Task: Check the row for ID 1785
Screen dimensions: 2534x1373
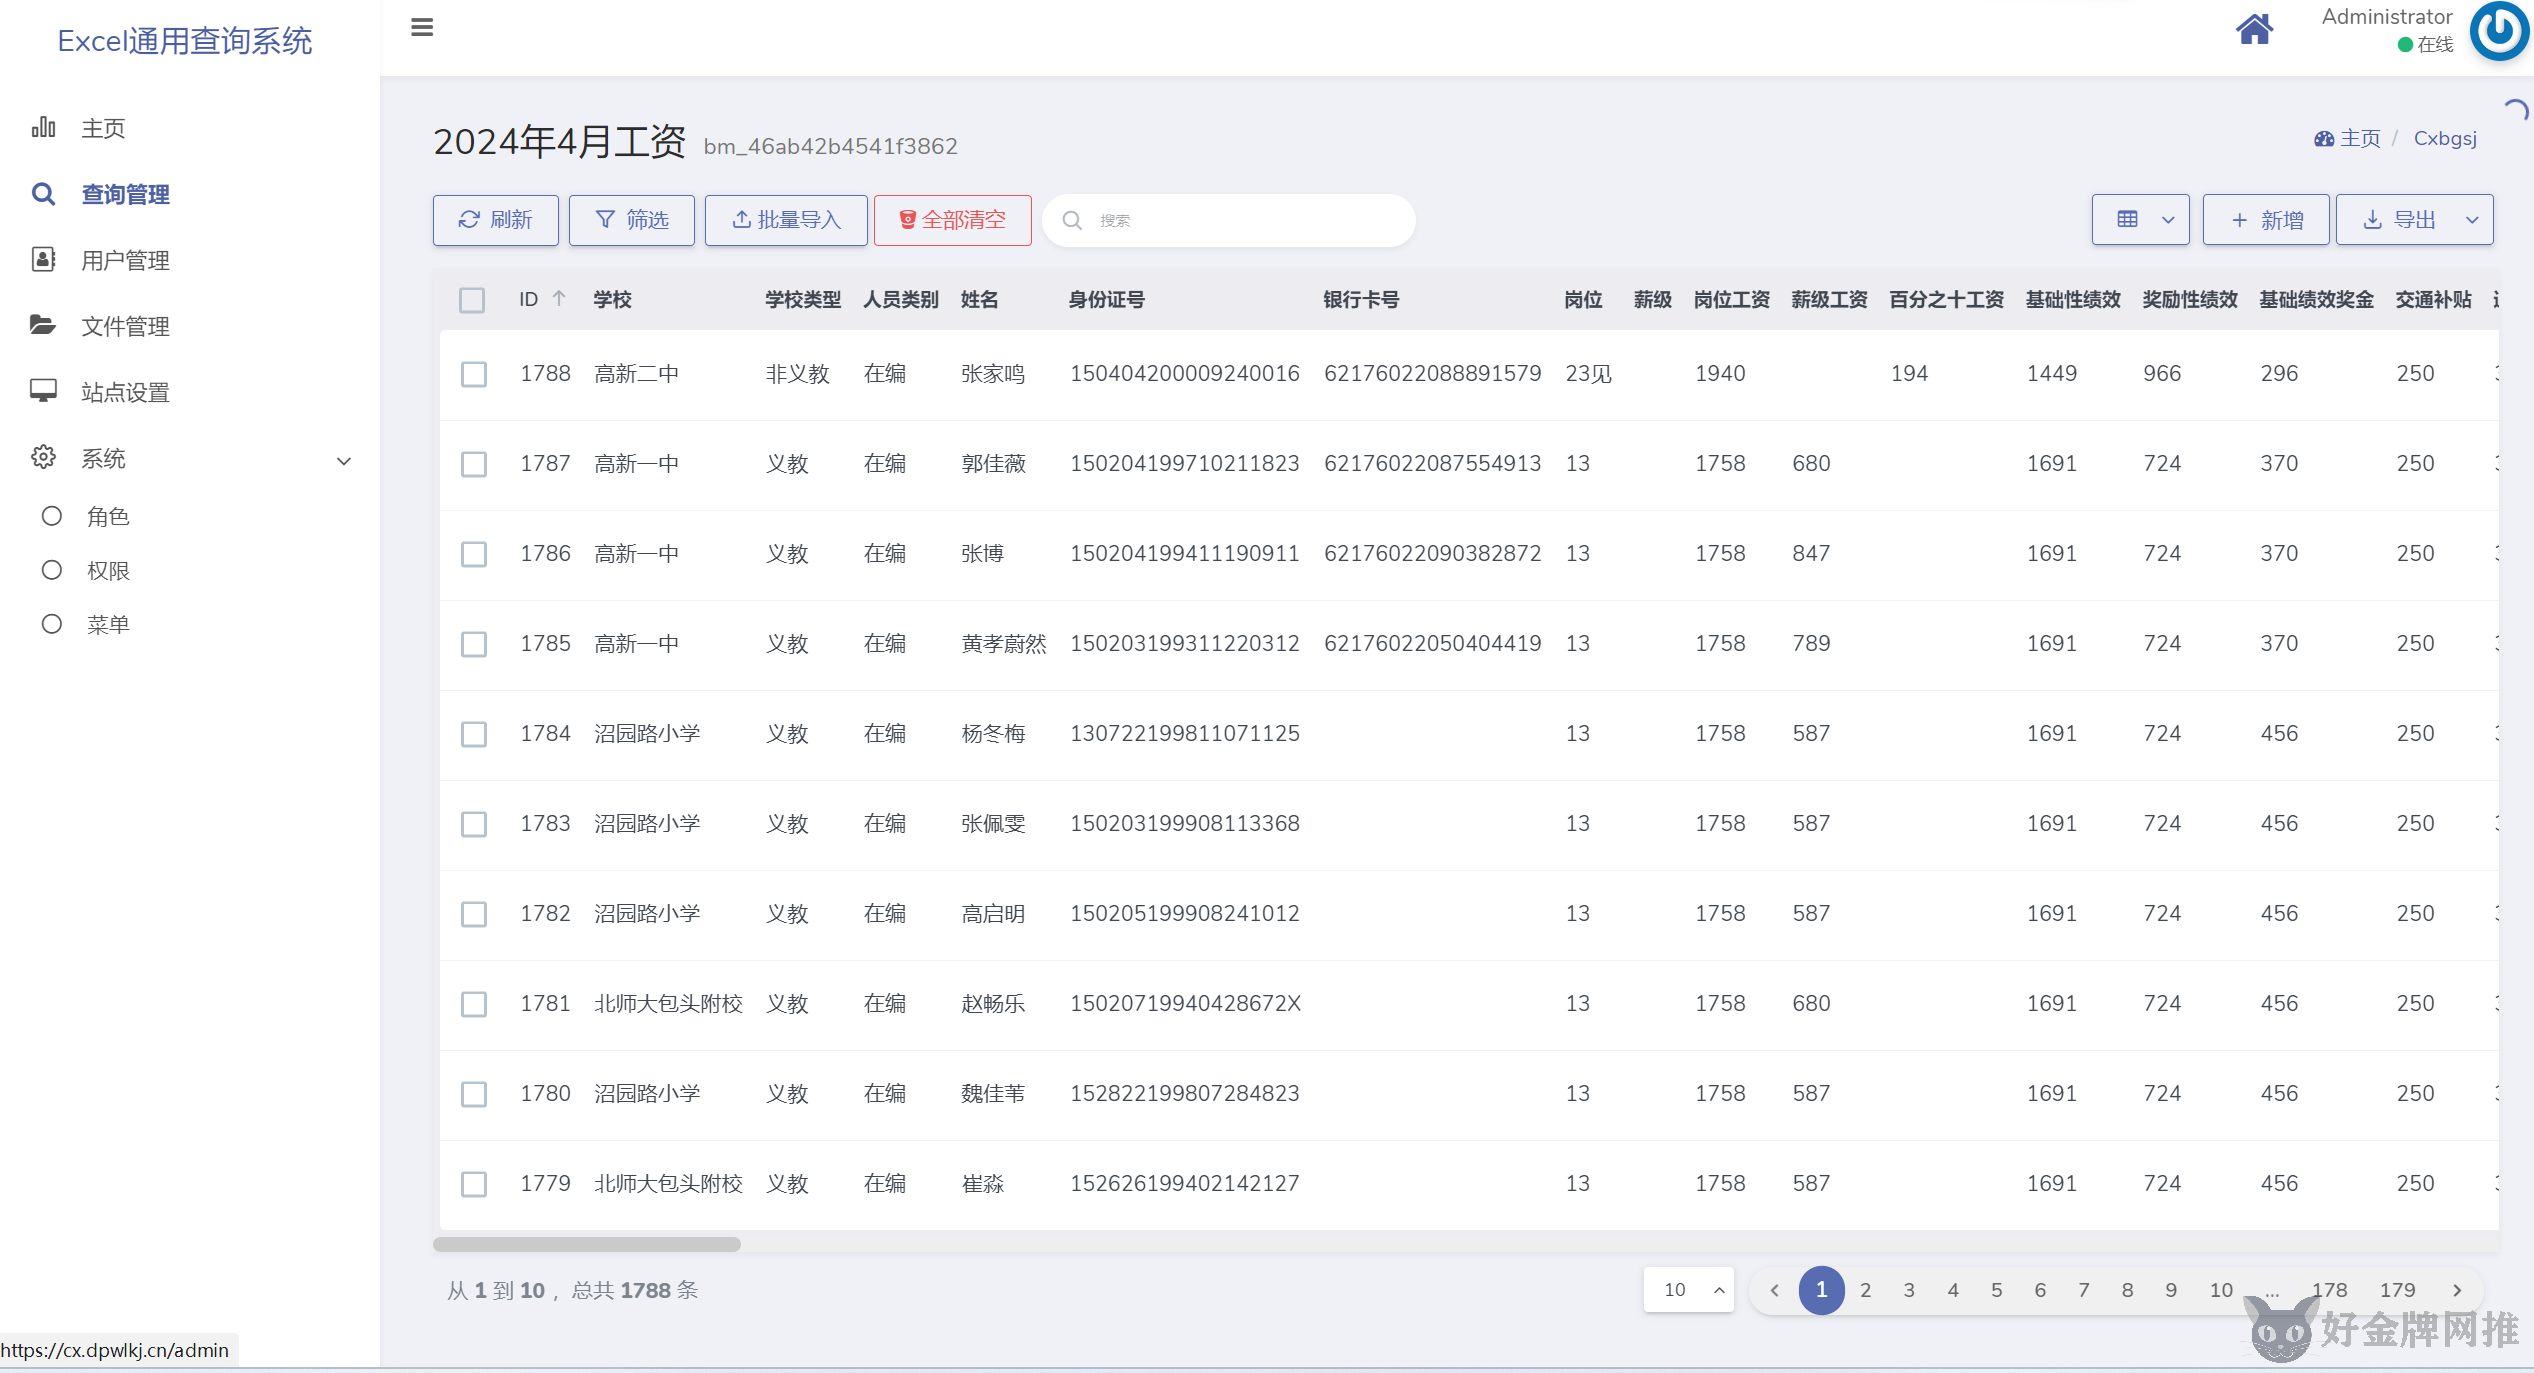Action: (474, 644)
